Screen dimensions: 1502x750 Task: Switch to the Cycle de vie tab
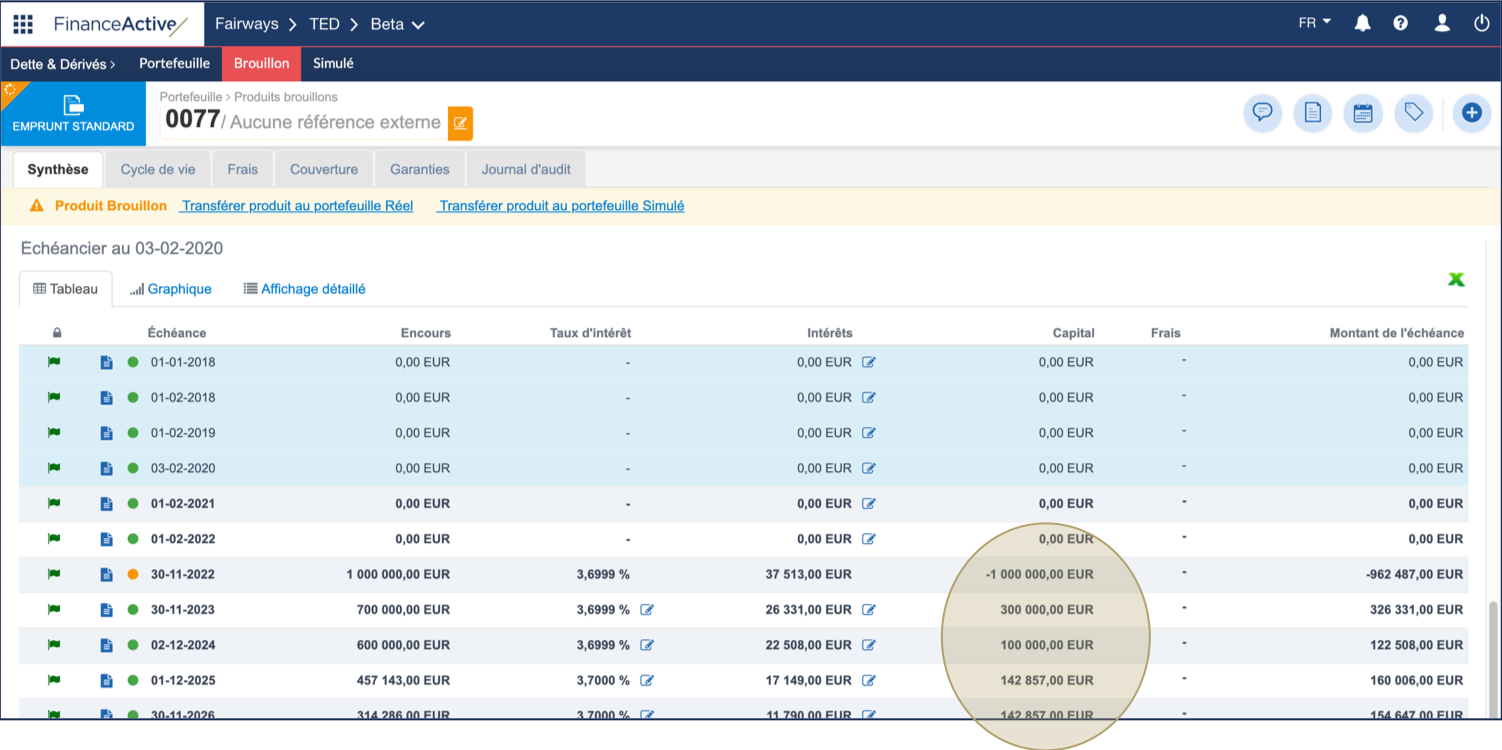(157, 168)
